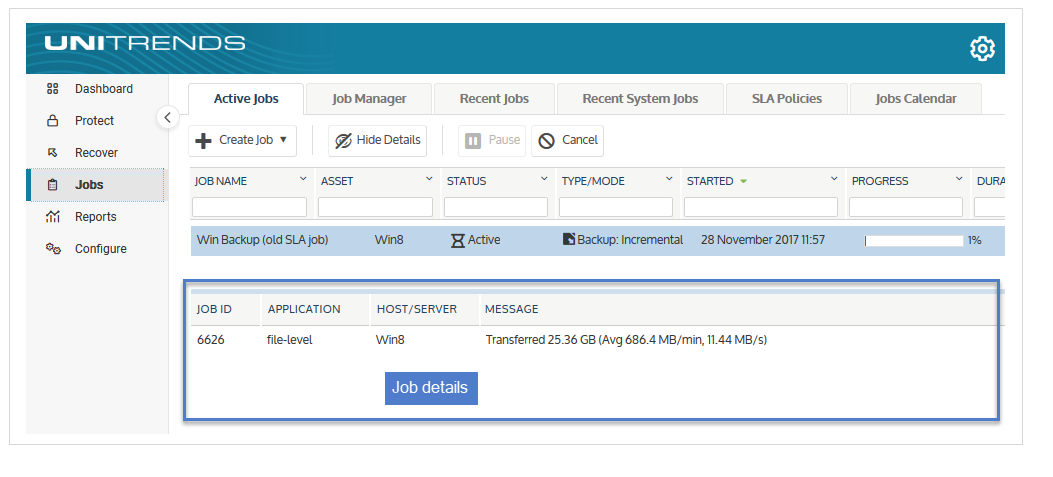
Task: Select the "Win Backup (old SLA job)" row
Action: 598,241
